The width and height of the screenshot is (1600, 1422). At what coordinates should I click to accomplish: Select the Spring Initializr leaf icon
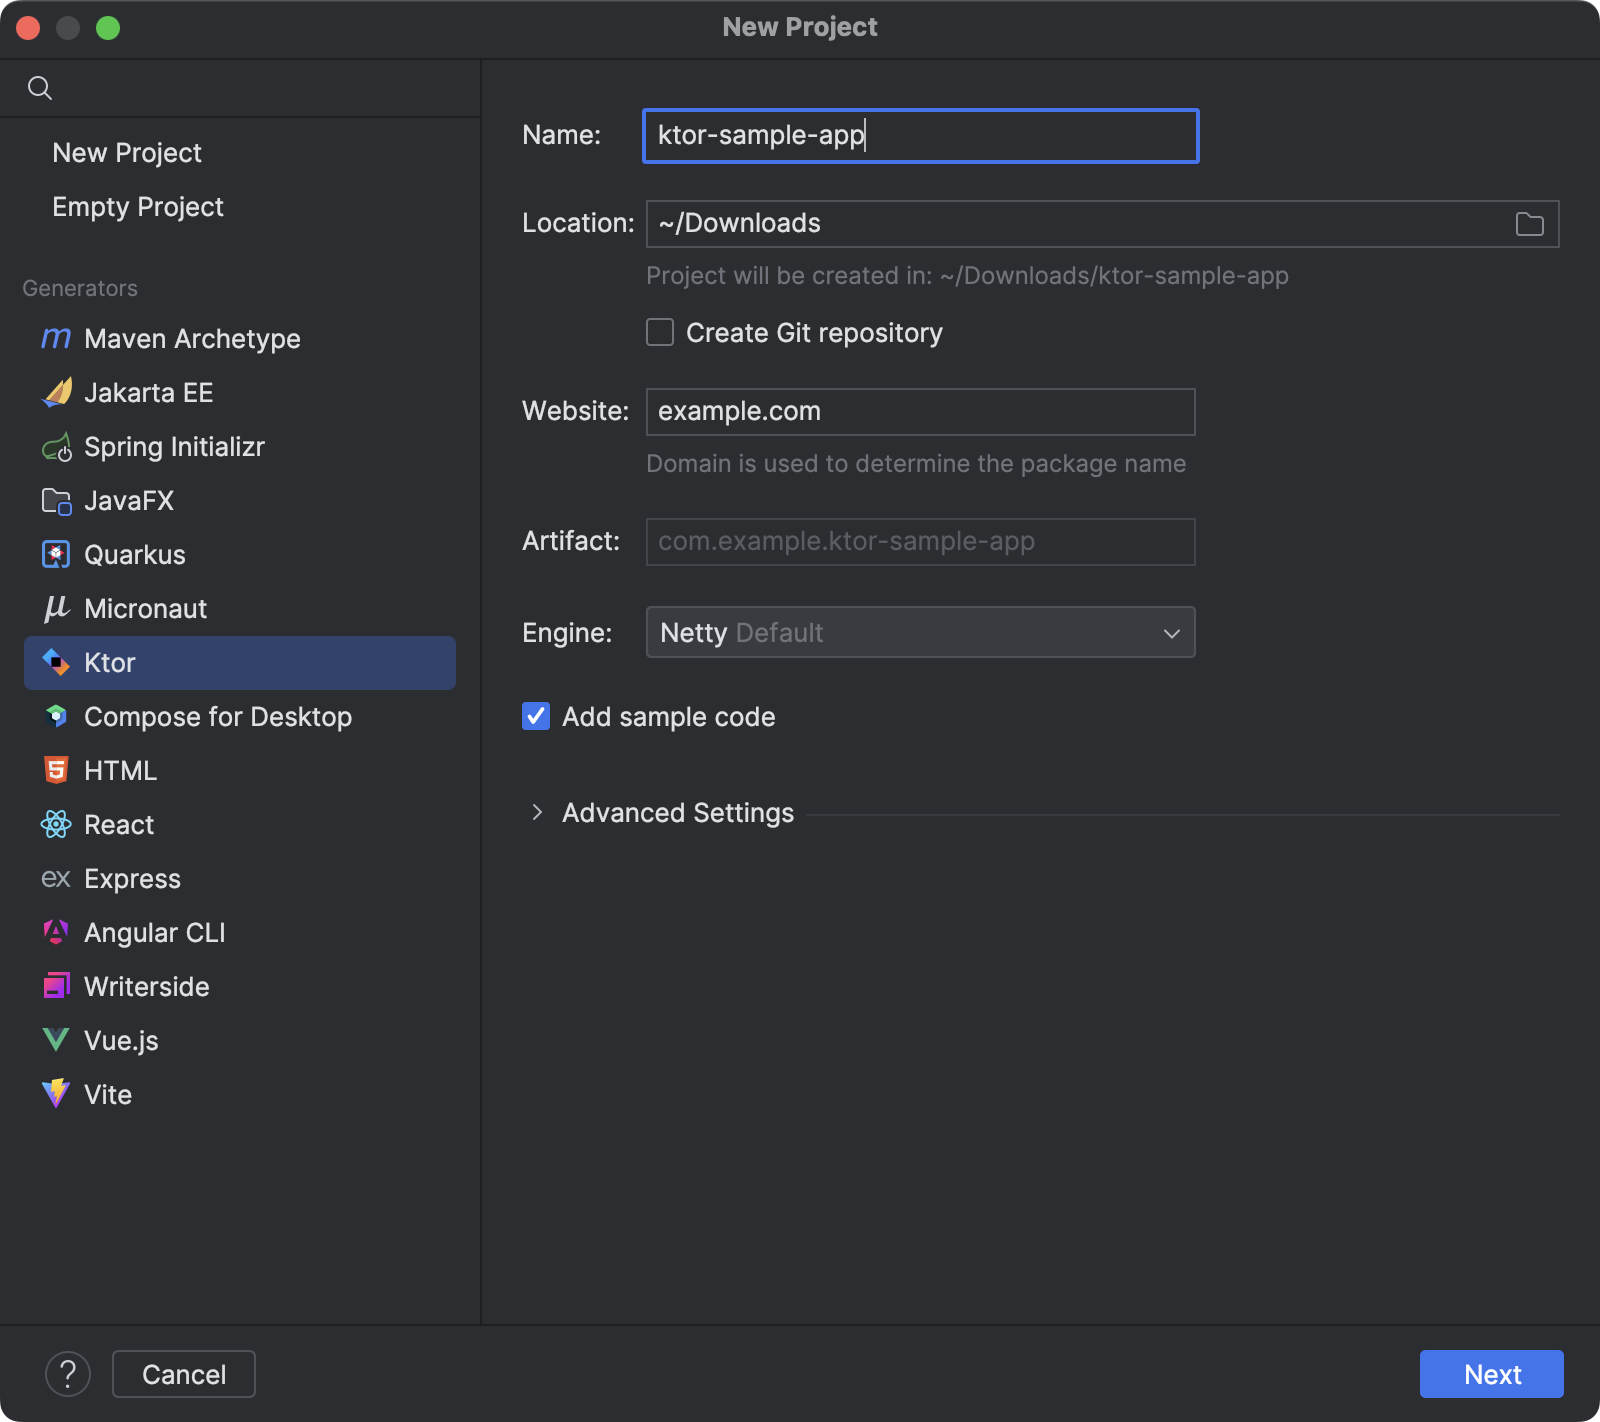pos(56,447)
